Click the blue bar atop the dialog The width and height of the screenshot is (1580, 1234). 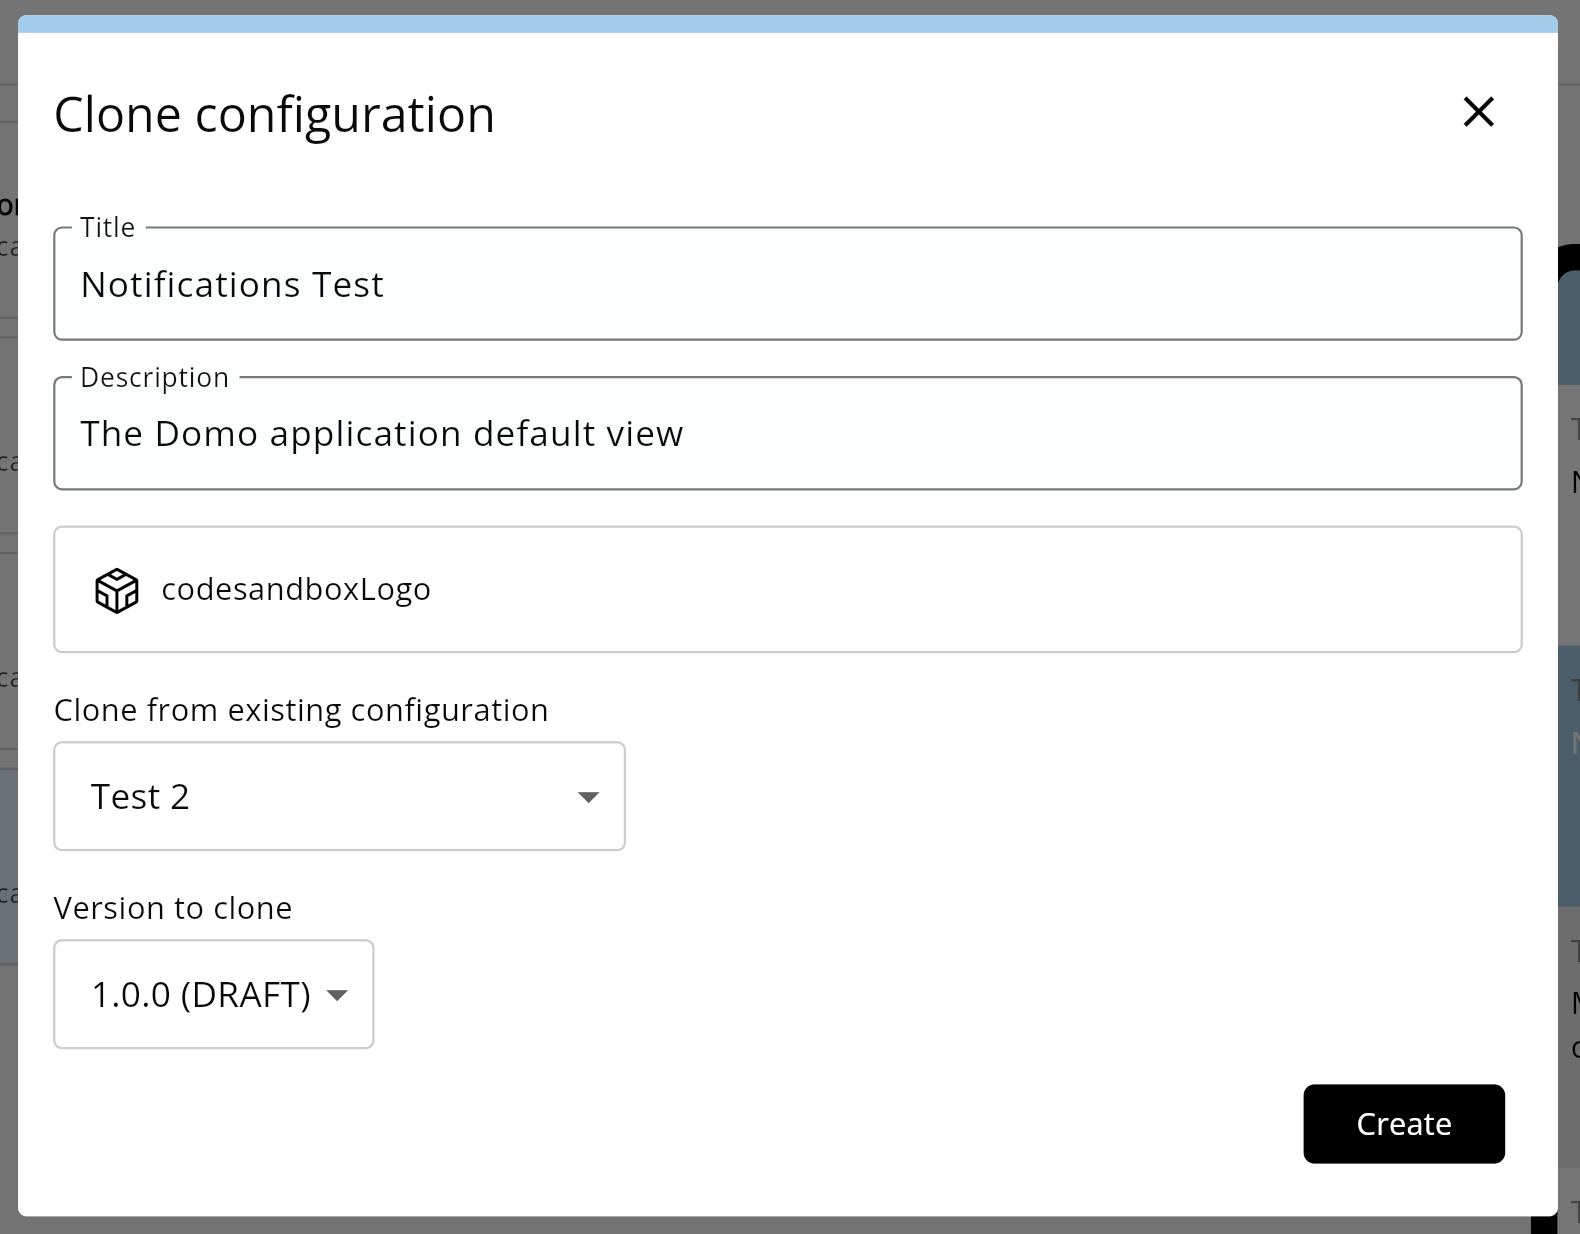click(788, 24)
